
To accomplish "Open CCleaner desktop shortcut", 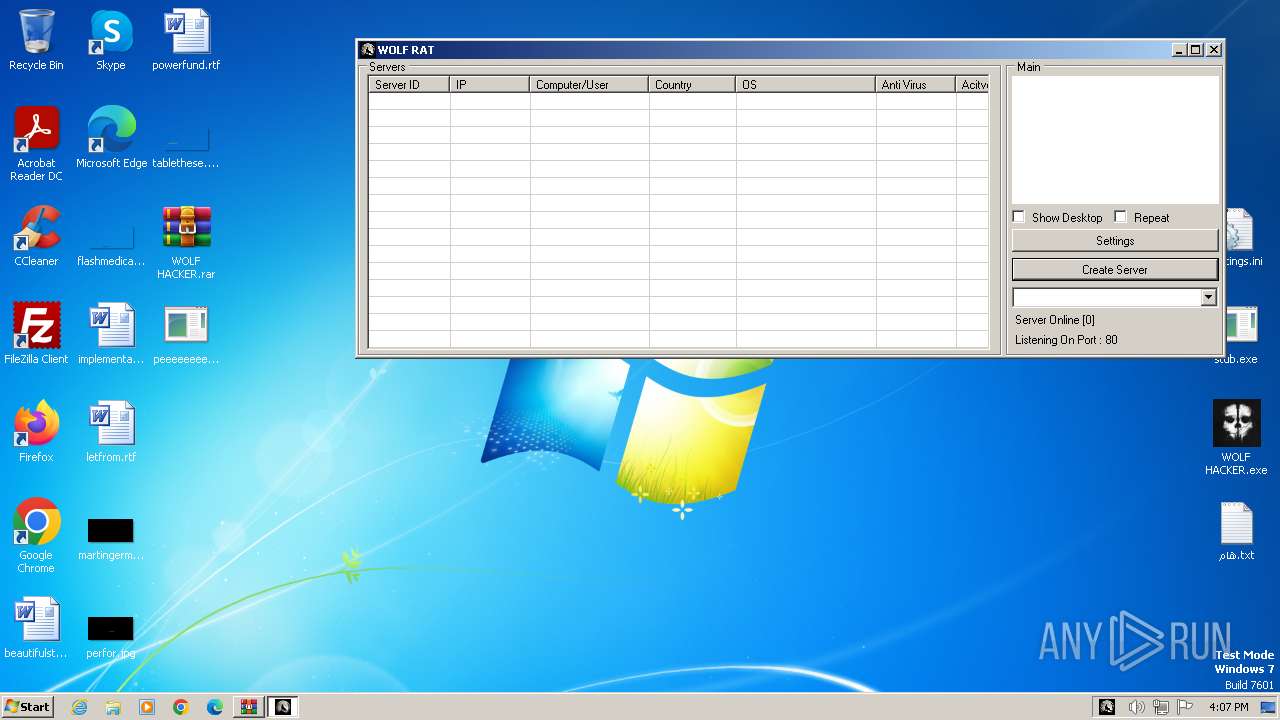I will (36, 236).
